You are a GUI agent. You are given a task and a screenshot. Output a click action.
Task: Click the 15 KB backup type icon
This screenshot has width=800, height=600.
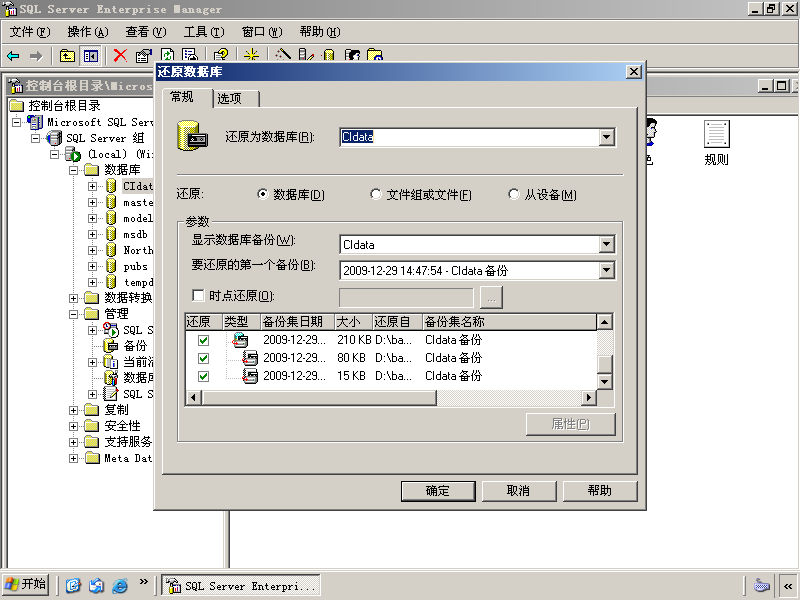click(x=249, y=376)
